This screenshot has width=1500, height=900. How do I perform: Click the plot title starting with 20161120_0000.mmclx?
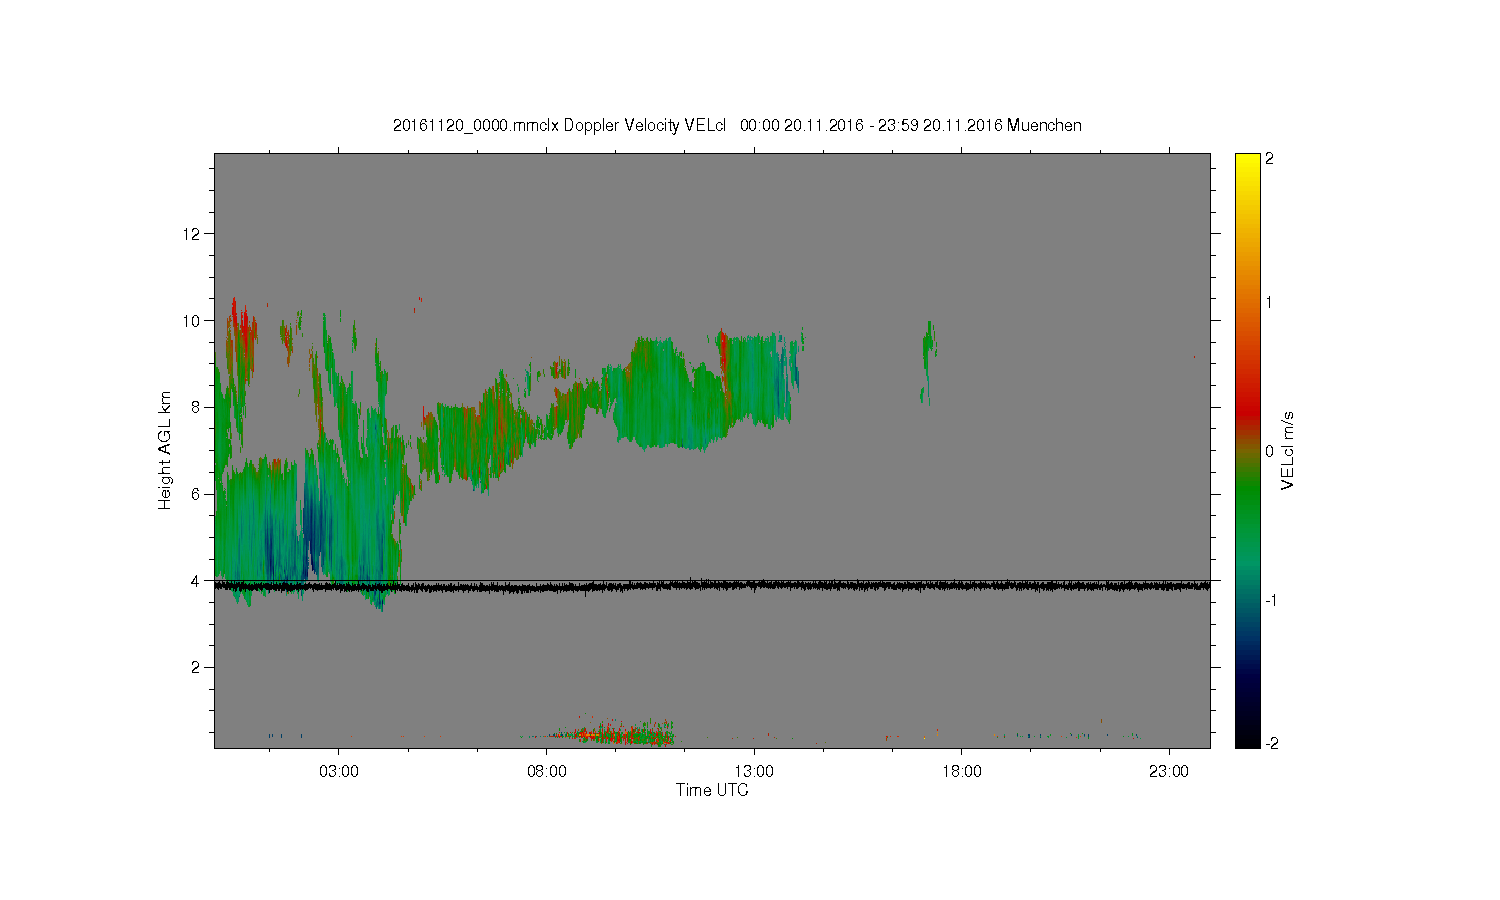[737, 125]
